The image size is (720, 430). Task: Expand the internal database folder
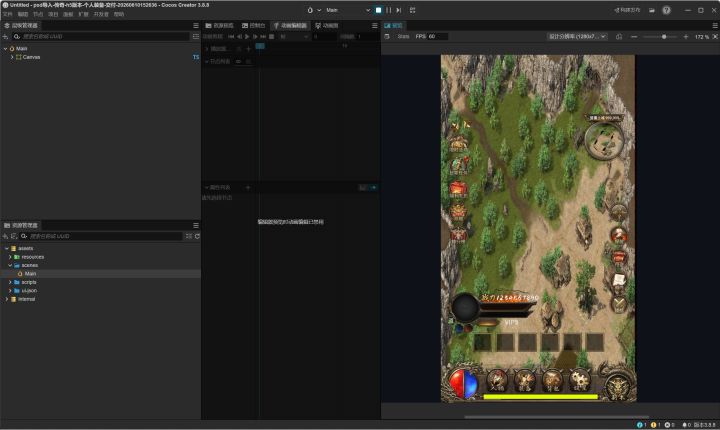point(7,299)
